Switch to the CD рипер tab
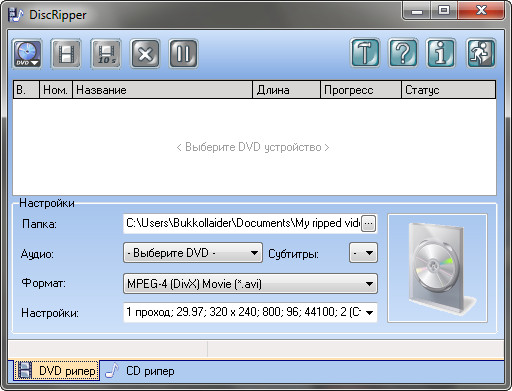 tap(140, 371)
